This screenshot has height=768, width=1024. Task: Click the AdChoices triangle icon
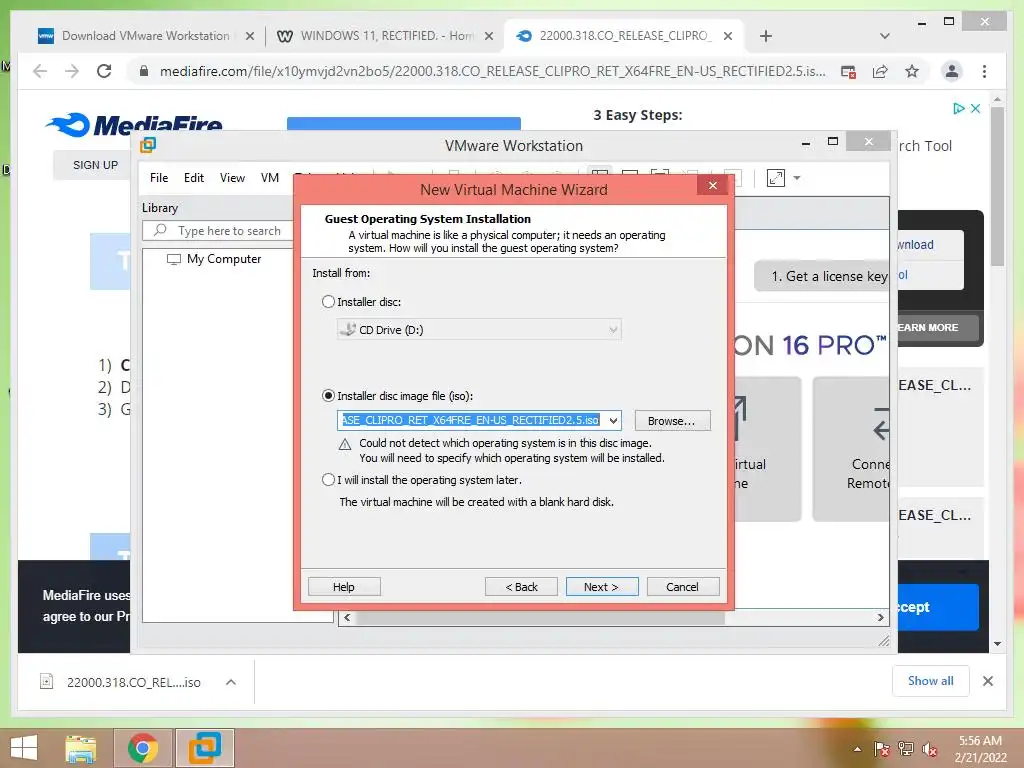959,108
